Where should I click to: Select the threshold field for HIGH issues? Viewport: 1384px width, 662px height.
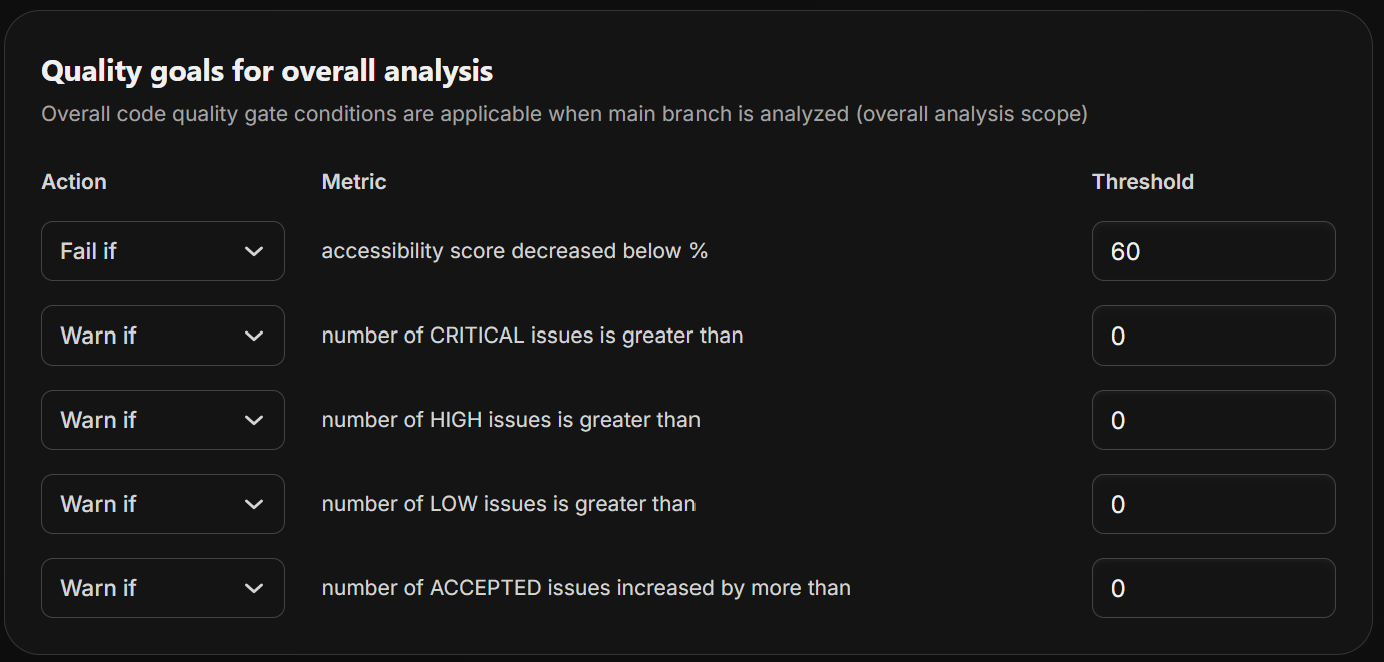1213,420
